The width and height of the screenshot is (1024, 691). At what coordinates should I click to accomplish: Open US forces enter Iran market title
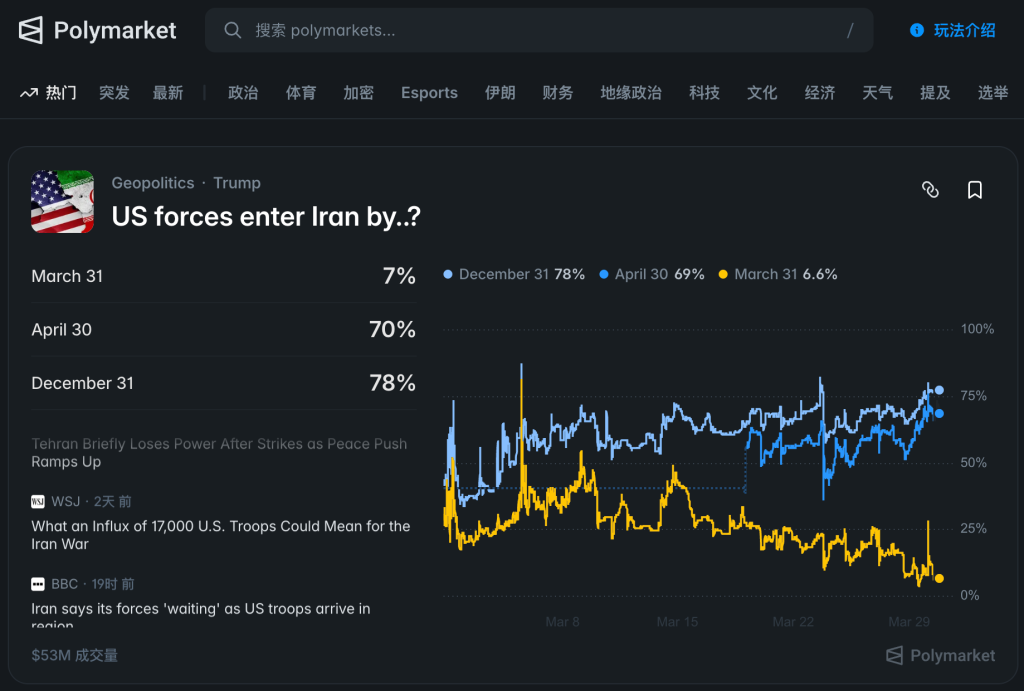pyautogui.click(x=266, y=217)
